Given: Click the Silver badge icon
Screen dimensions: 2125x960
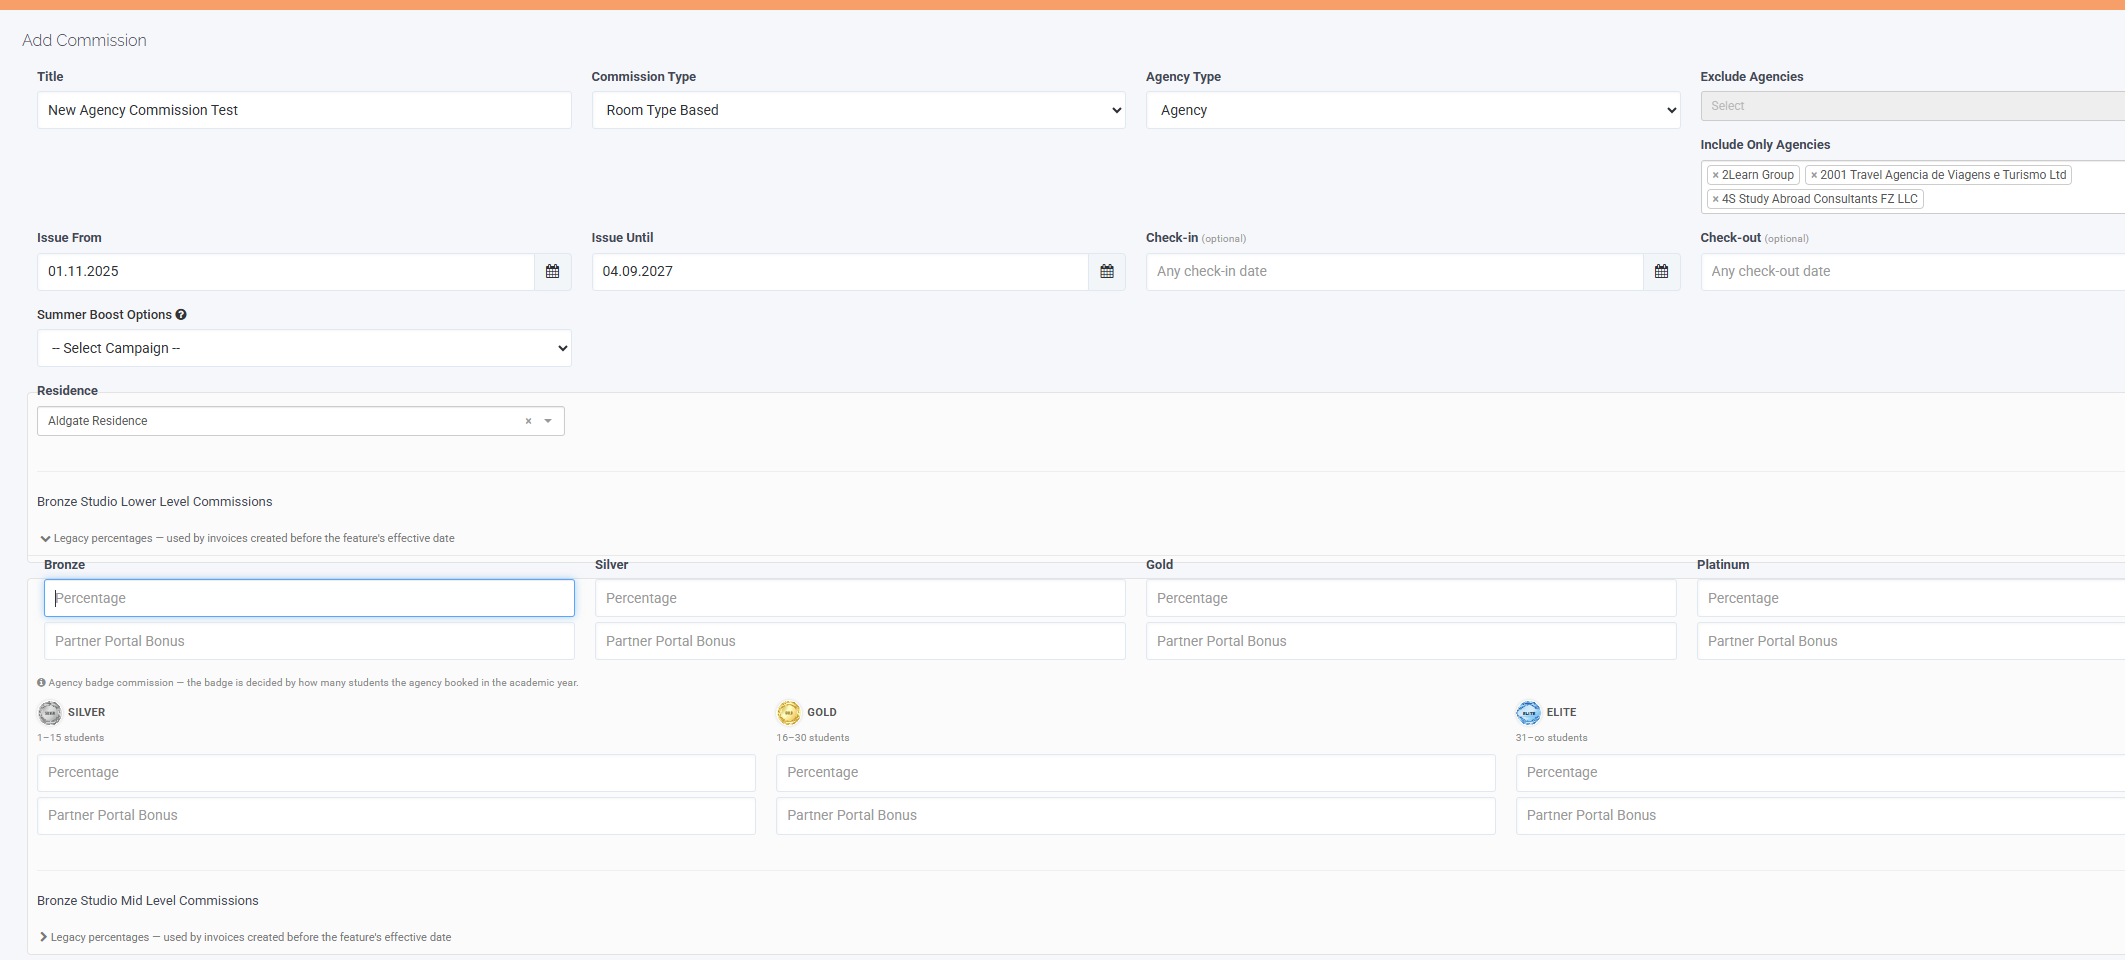Looking at the screenshot, I should pyautogui.click(x=50, y=713).
